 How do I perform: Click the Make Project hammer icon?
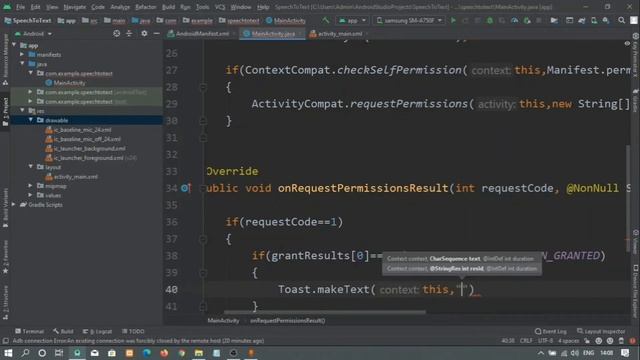[x=325, y=20]
